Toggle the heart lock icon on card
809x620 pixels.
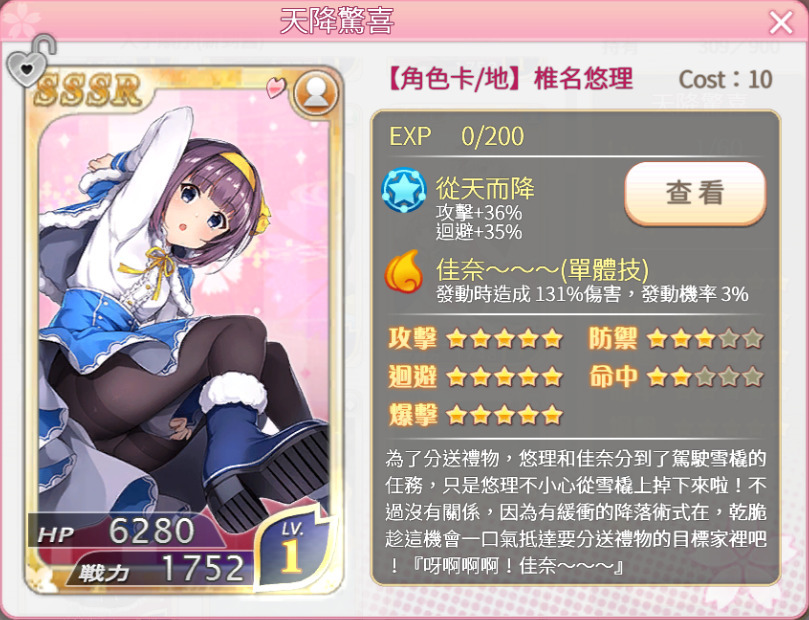29,61
